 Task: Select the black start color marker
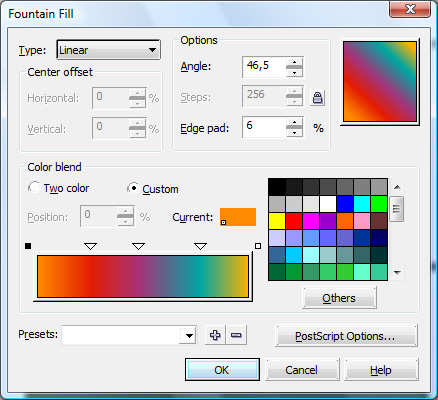pyautogui.click(x=28, y=246)
